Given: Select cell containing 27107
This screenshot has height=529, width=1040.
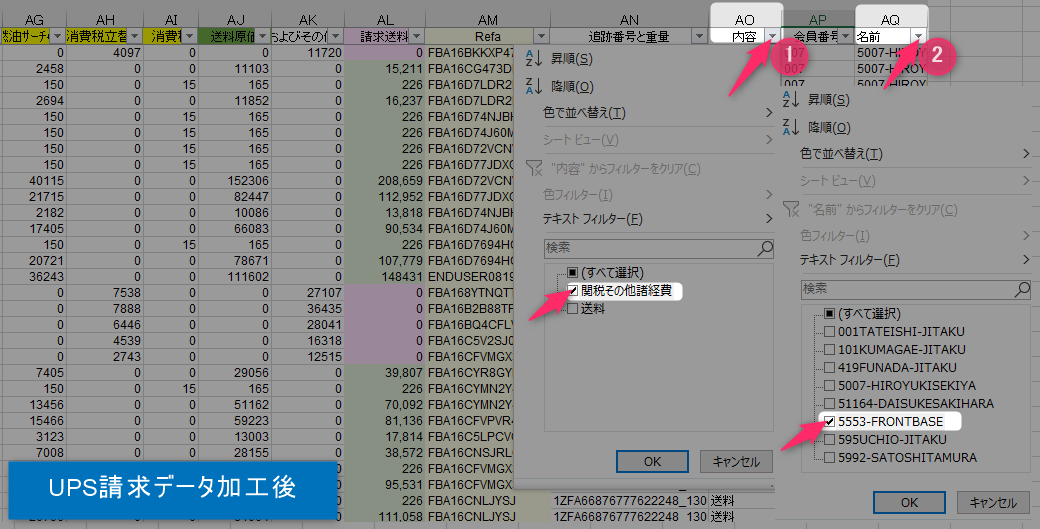Looking at the screenshot, I should click(308, 292).
